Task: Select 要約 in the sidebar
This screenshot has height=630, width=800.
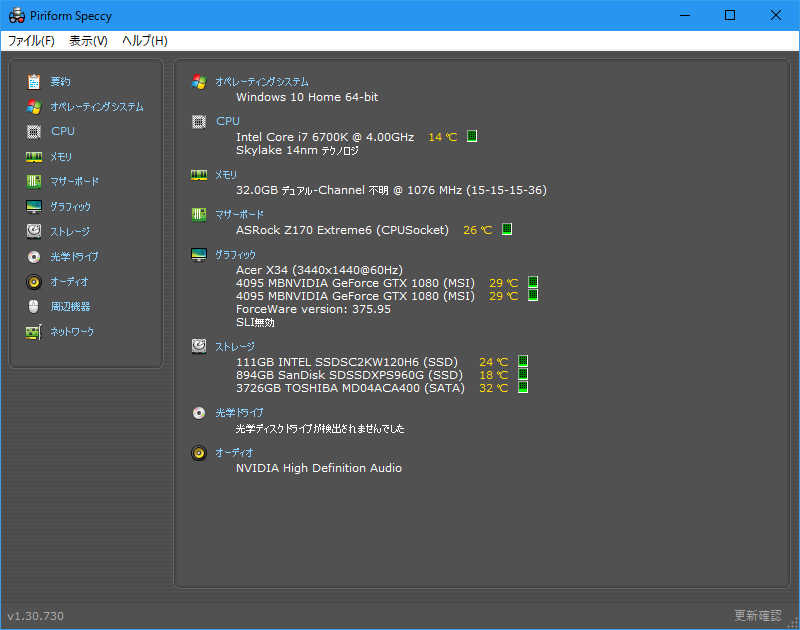Action: tap(60, 82)
